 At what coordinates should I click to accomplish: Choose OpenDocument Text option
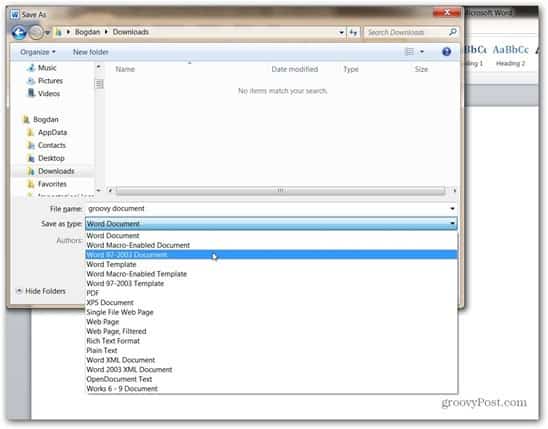(x=271, y=379)
